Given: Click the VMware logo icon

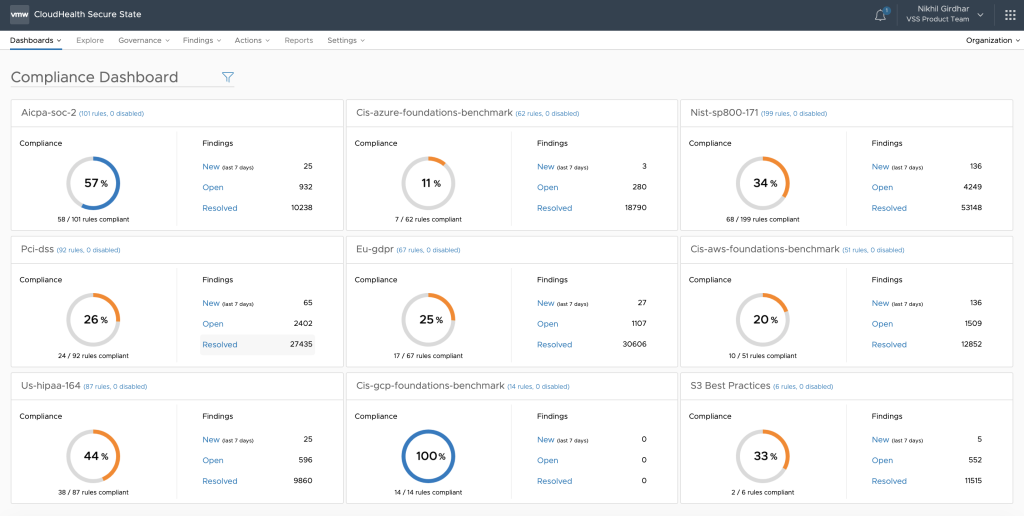Looking at the screenshot, I should click(19, 14).
